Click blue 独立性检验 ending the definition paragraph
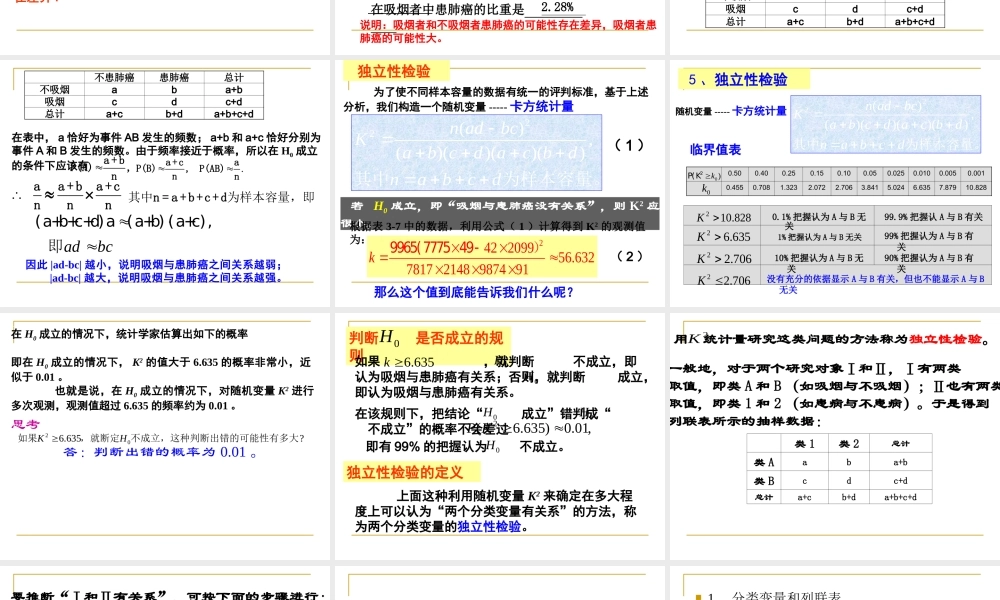 point(489,527)
